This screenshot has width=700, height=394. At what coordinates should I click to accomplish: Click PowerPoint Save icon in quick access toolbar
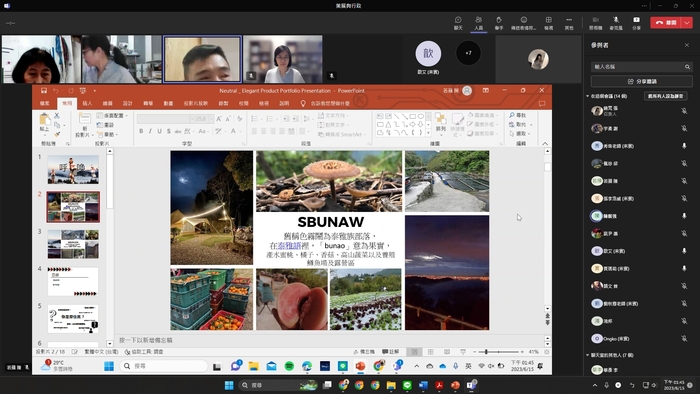click(44, 91)
